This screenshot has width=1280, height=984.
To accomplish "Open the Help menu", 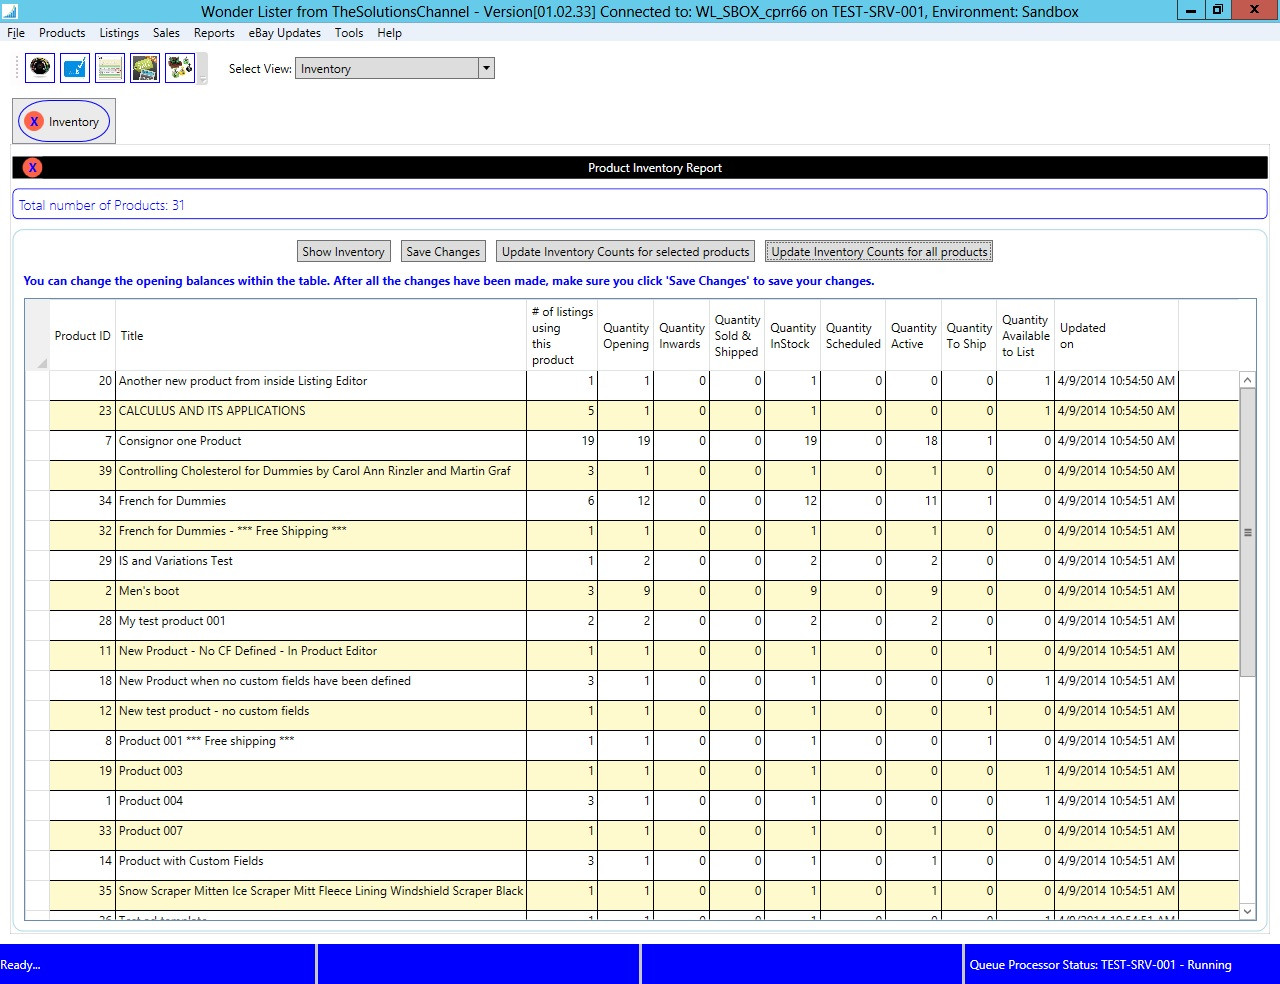I will click(389, 33).
